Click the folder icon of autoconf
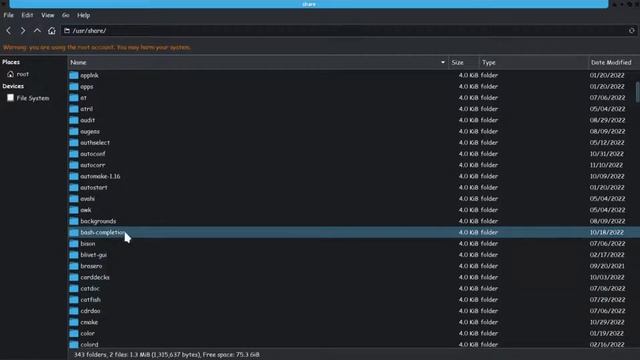 coord(73,154)
